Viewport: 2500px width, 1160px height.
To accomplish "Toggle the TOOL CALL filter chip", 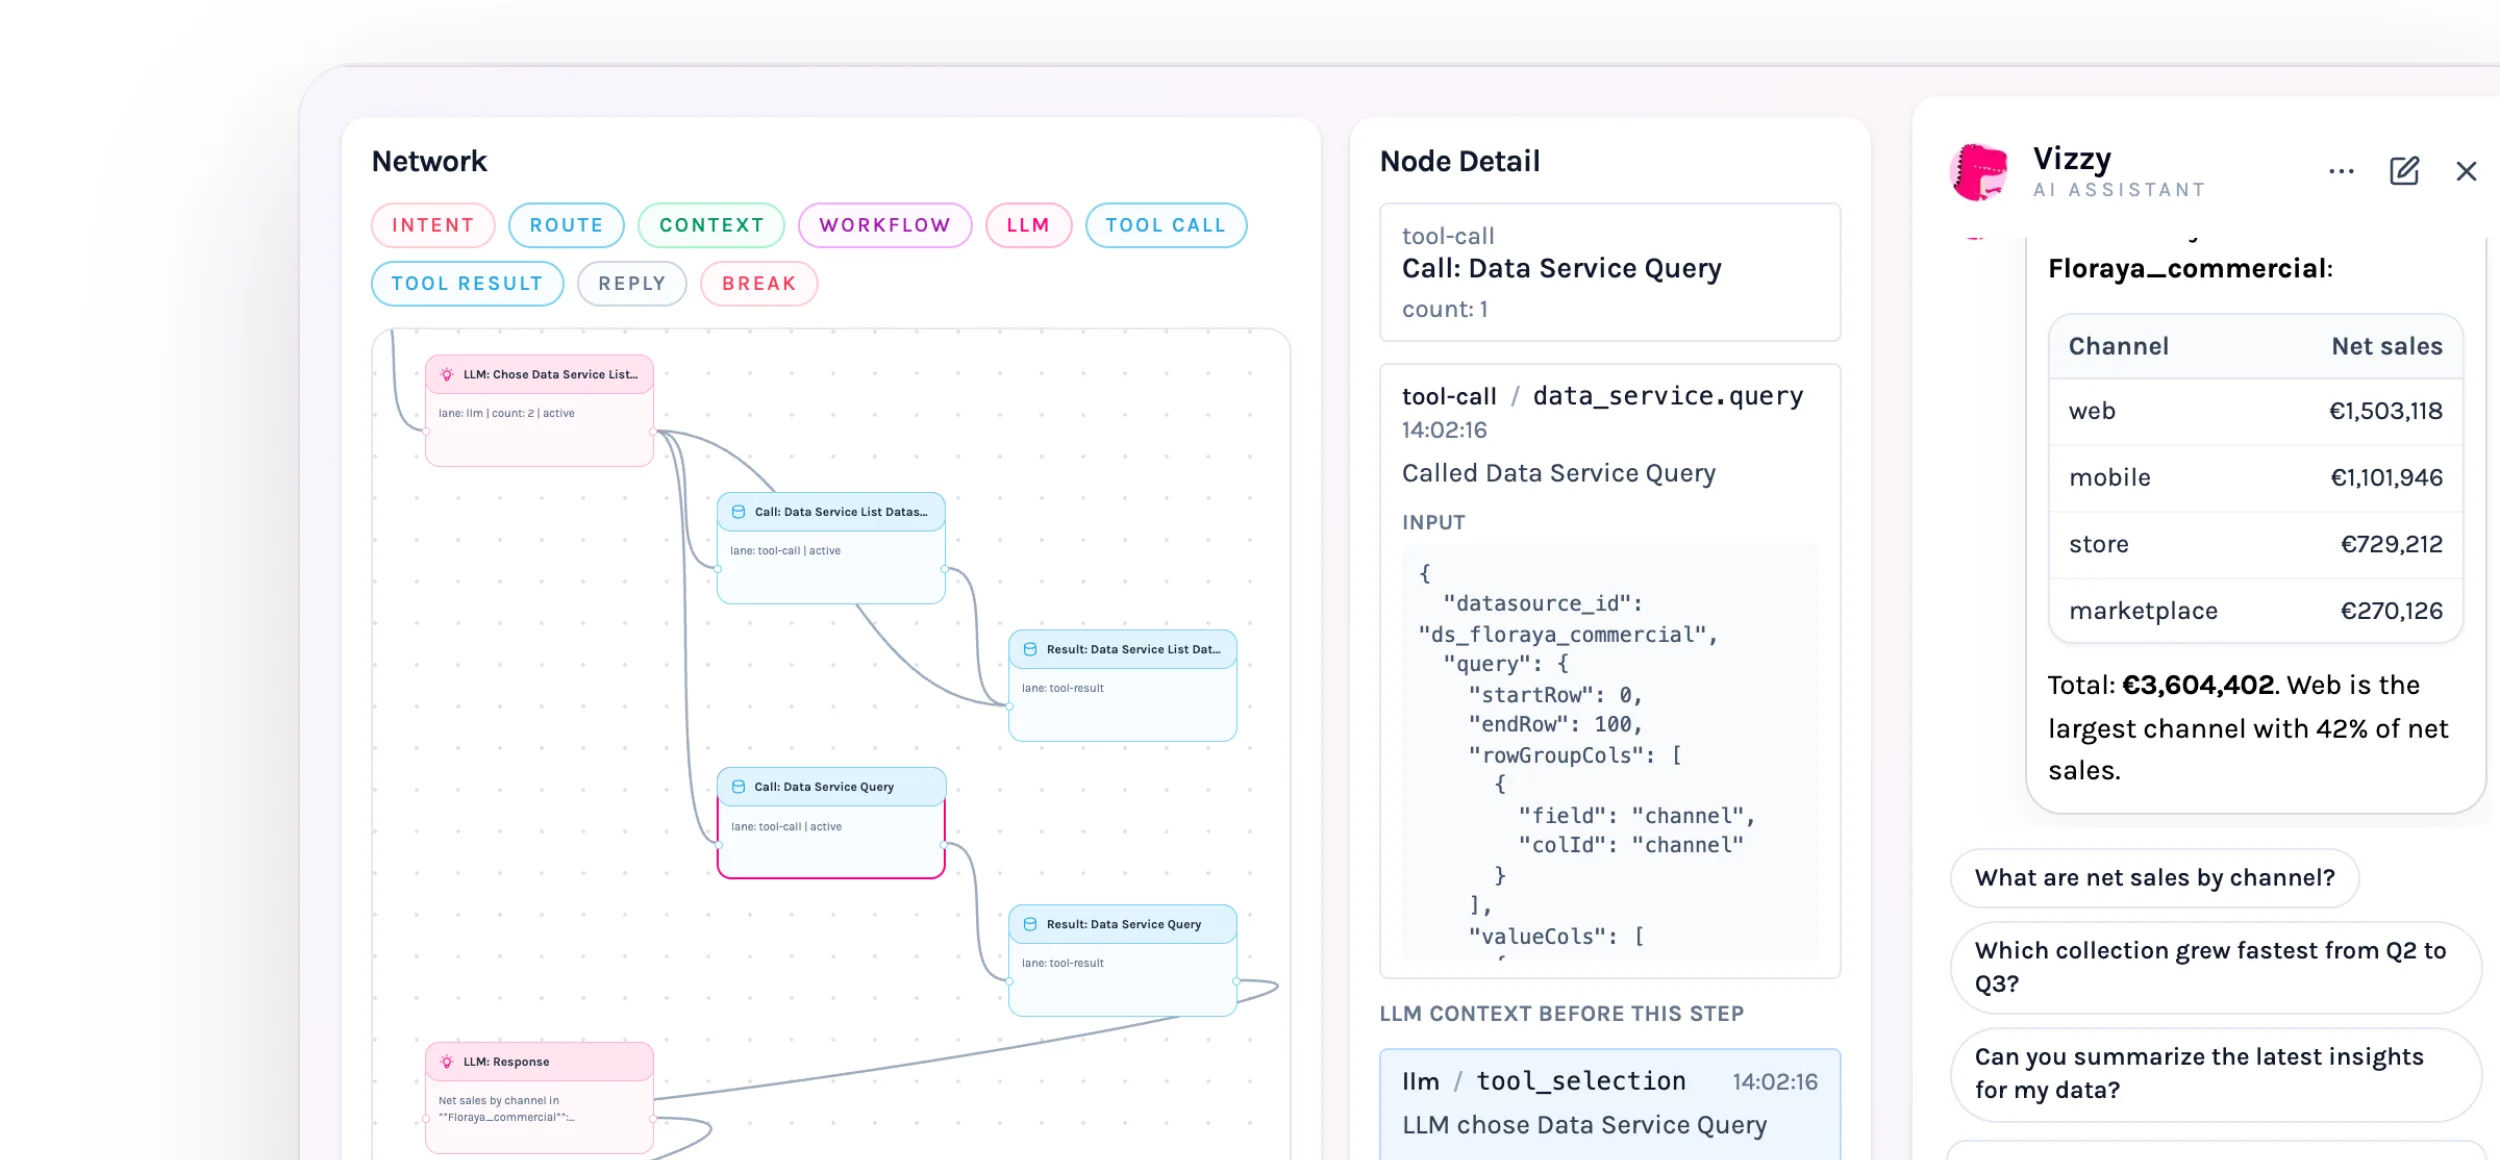I will pos(1166,225).
